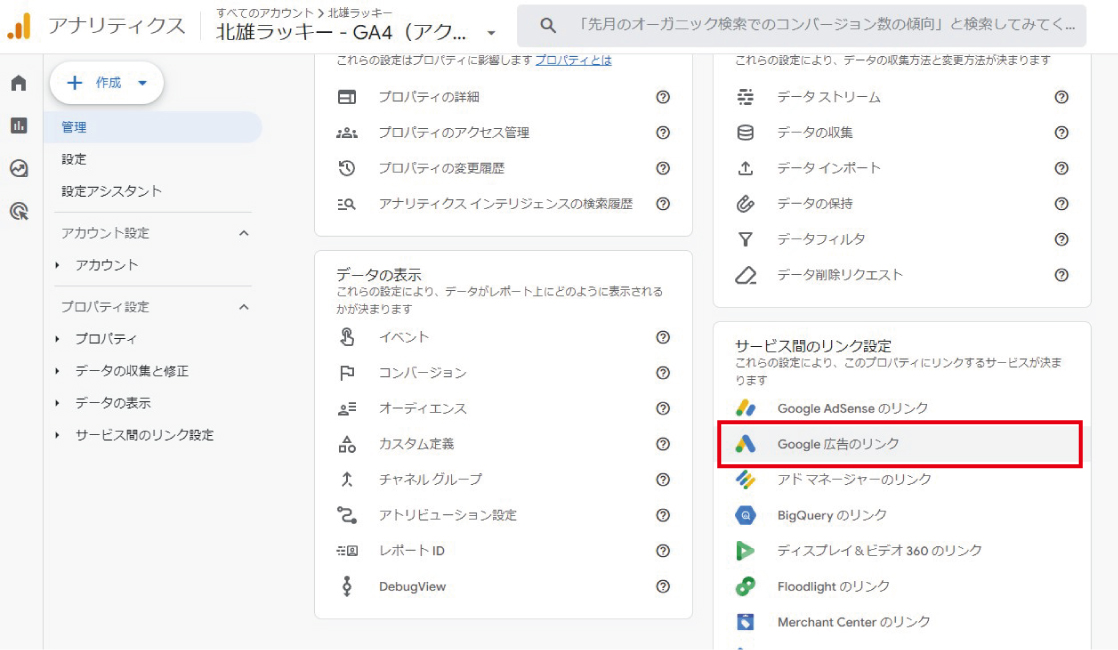Image resolution: width=1118 pixels, height=650 pixels.
Task: Open the Explore icon in left rail
Action: tap(19, 168)
